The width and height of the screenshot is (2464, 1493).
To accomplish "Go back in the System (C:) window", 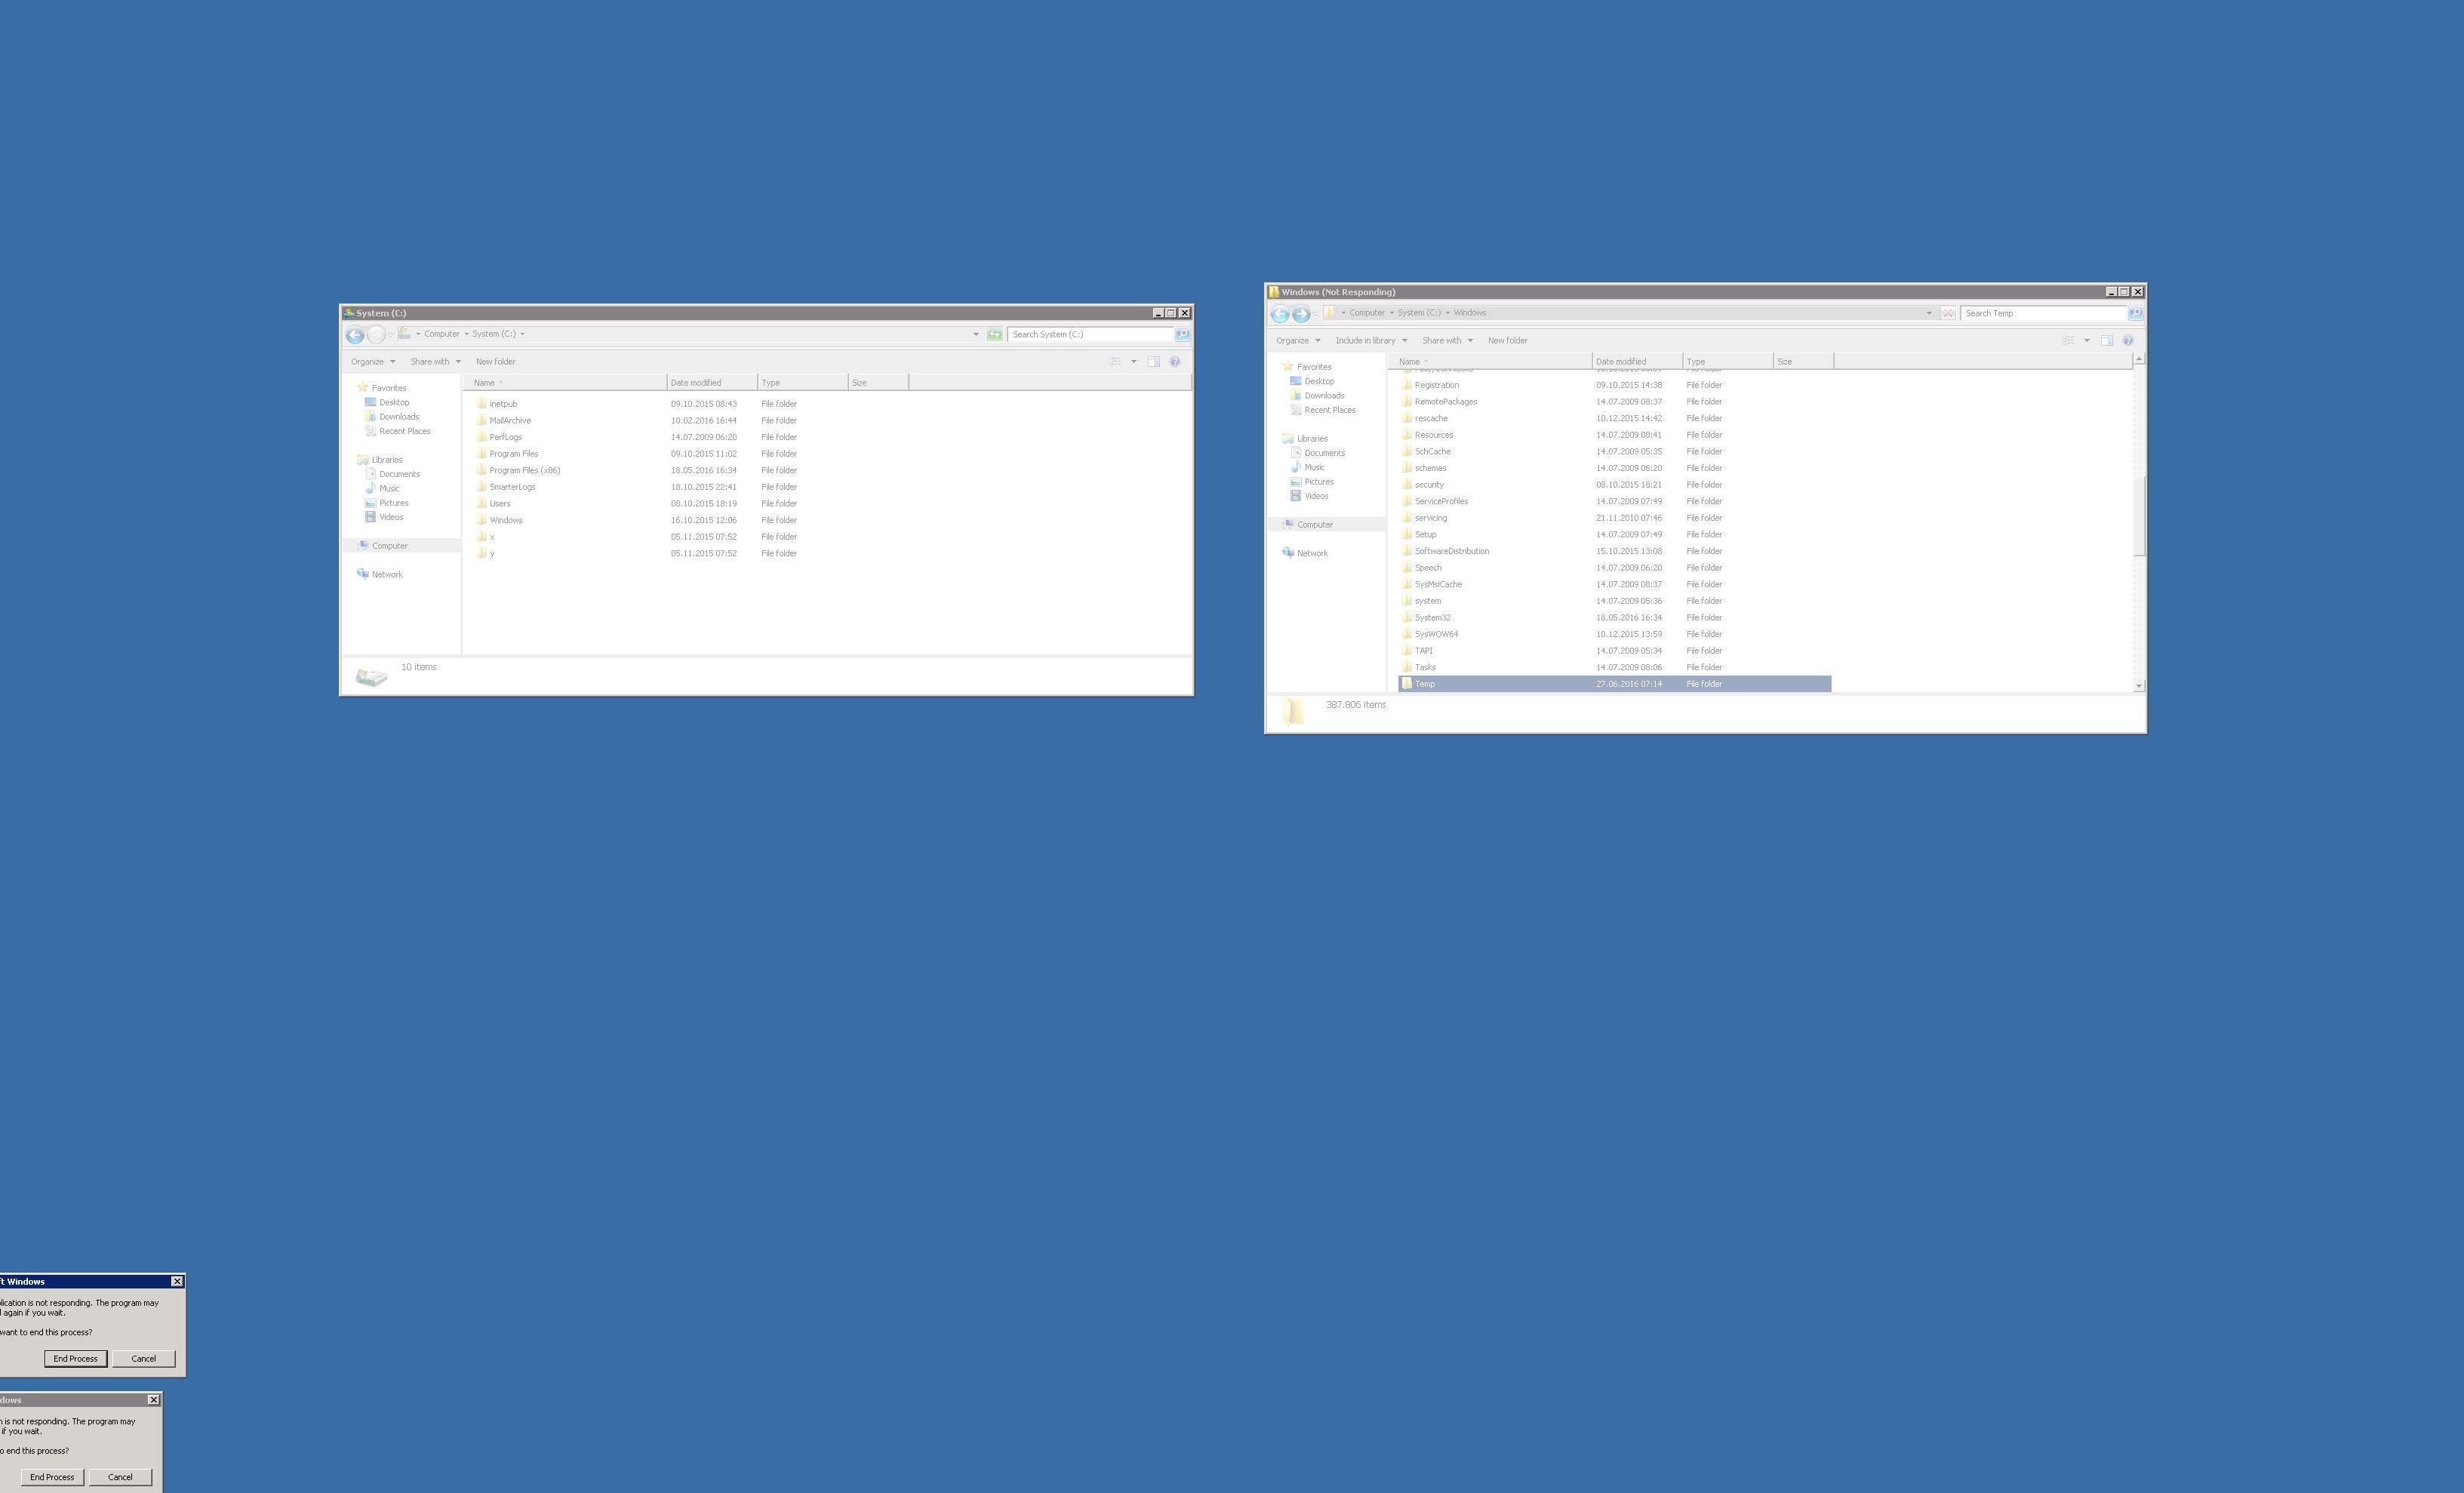I will [355, 335].
